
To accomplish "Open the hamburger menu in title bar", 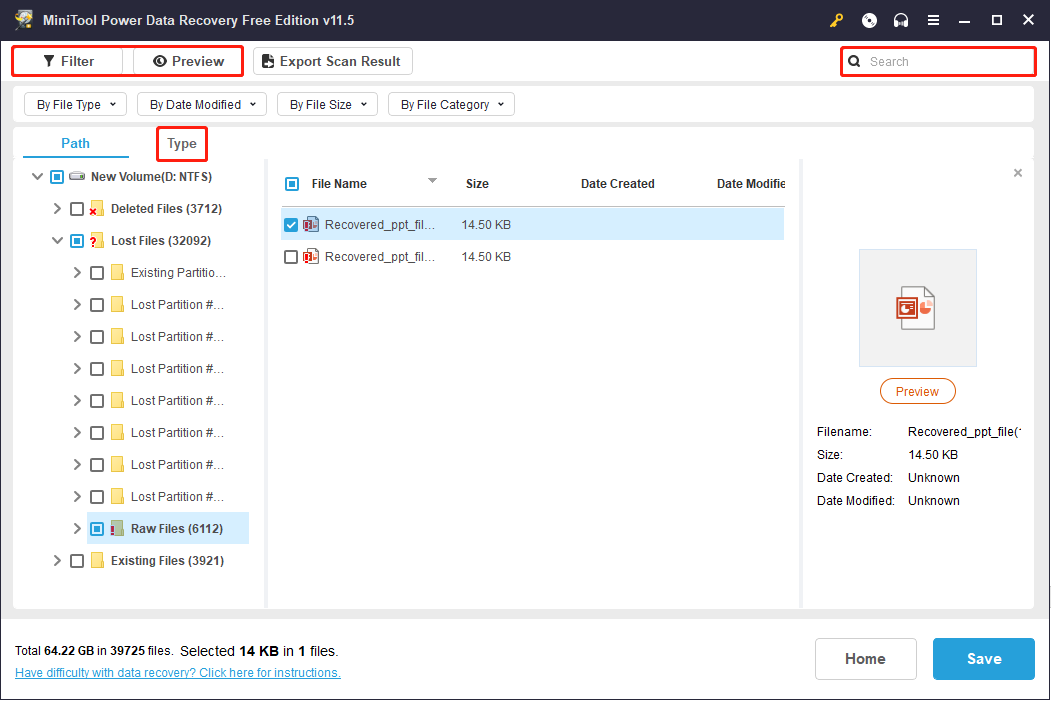I will (x=933, y=20).
